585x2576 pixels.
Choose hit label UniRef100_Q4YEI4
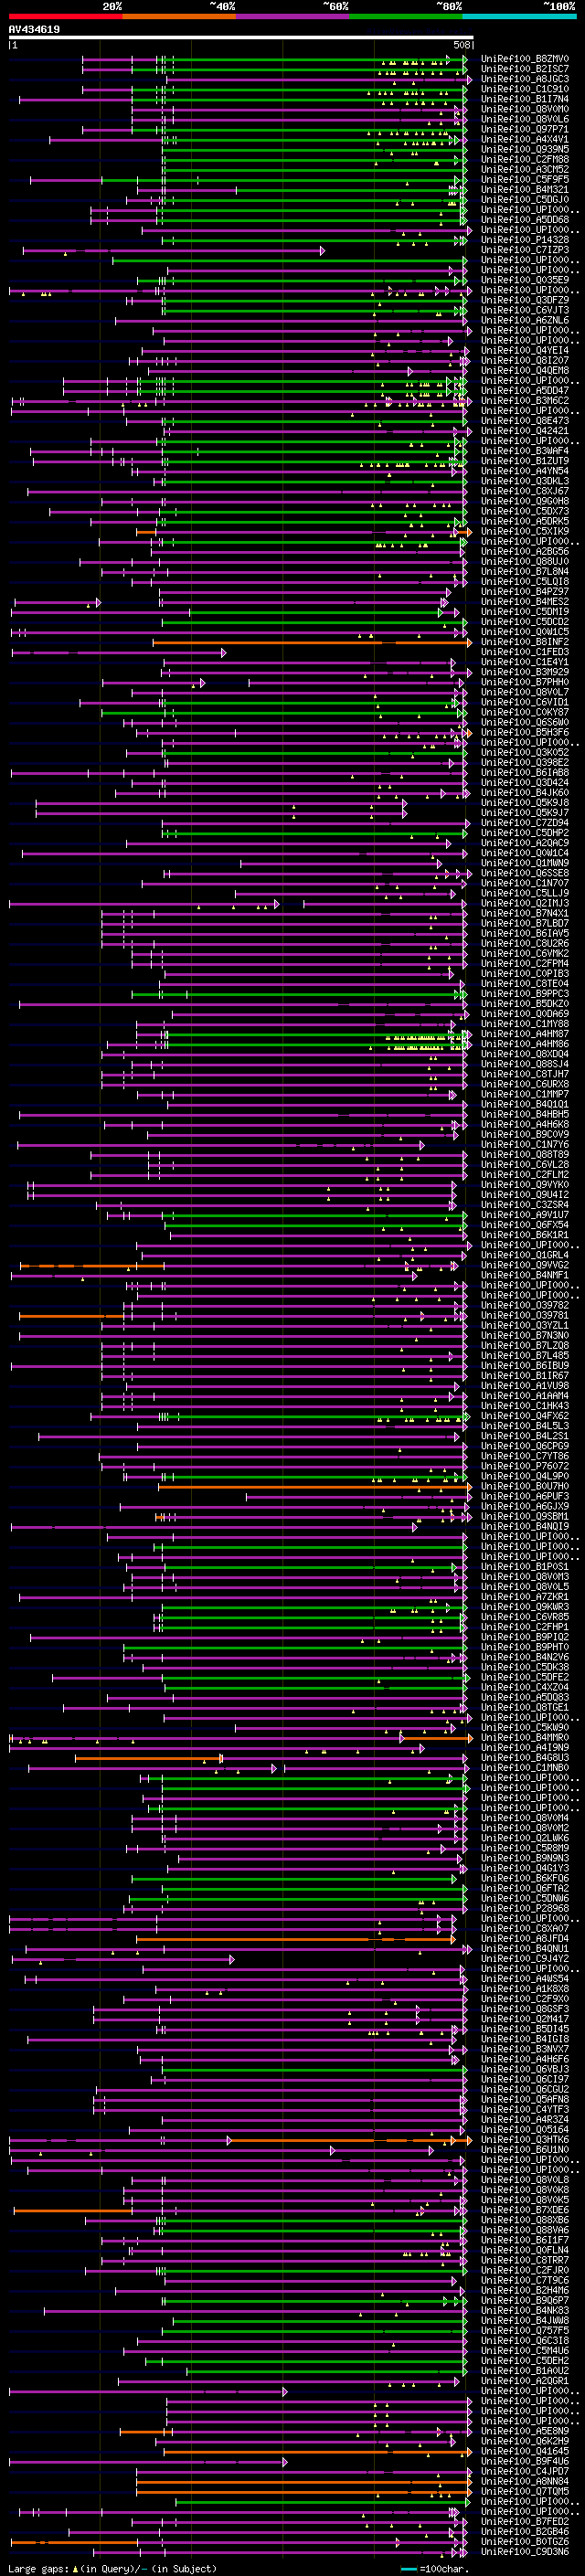[524, 350]
